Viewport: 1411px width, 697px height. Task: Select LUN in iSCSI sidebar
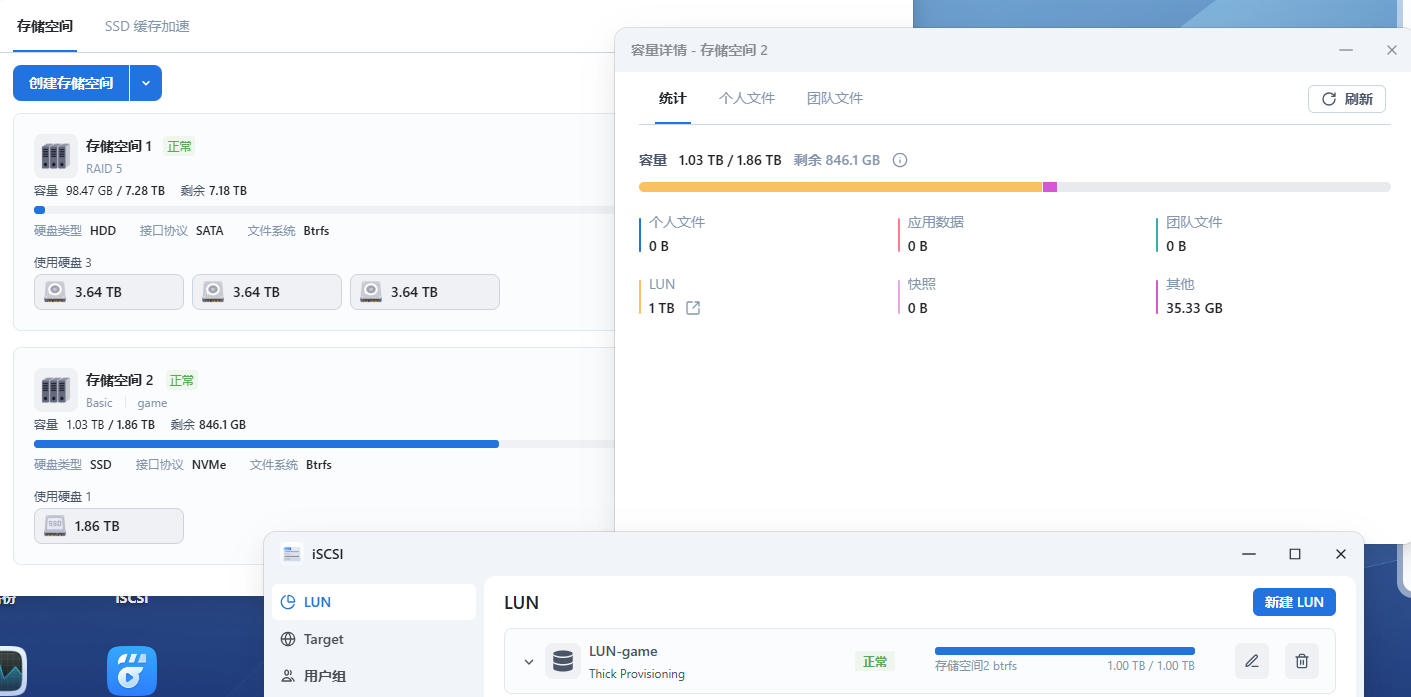[374, 602]
